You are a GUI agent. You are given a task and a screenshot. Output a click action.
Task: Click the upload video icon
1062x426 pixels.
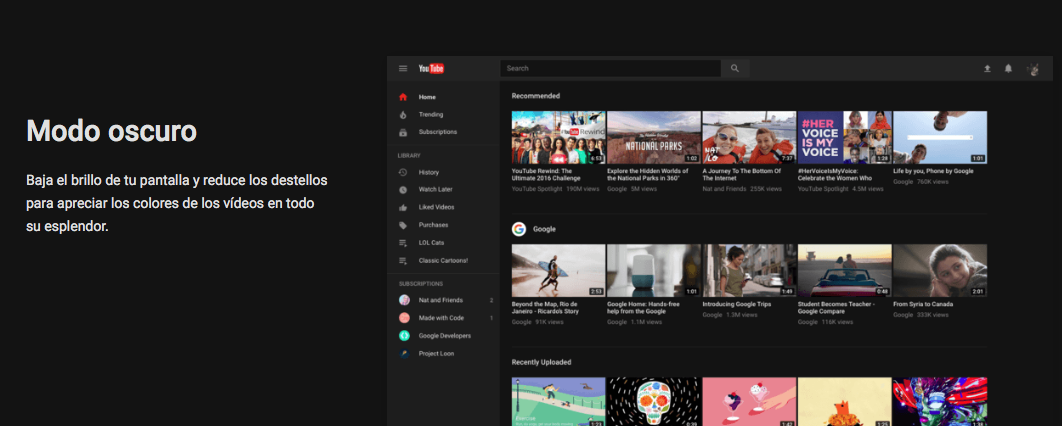pyautogui.click(x=987, y=68)
